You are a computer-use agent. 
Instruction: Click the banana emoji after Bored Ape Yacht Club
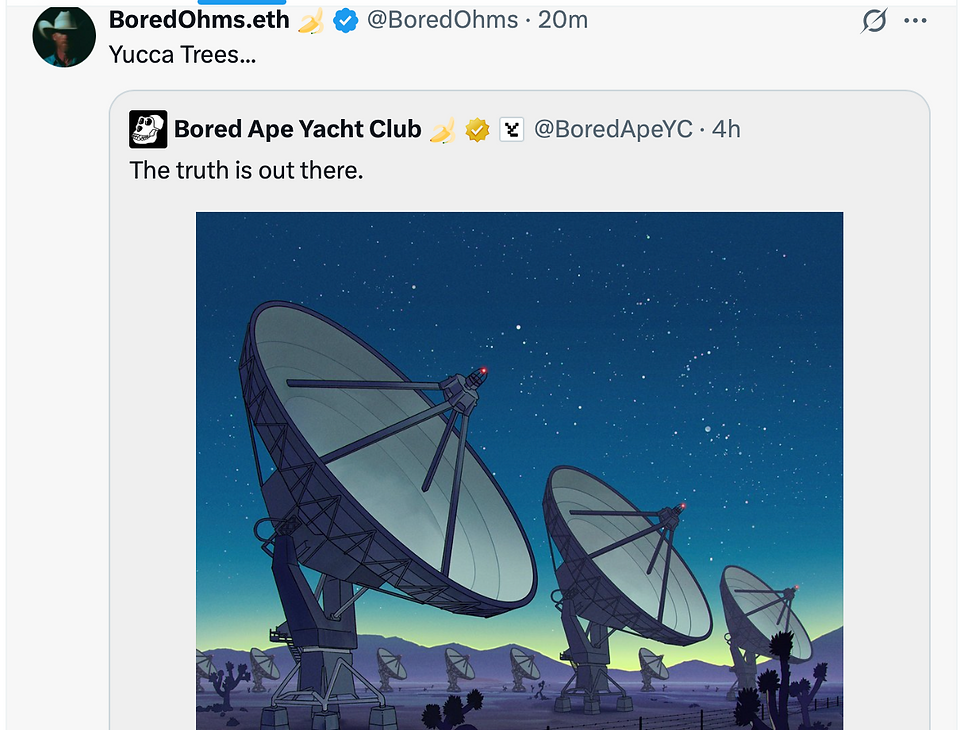tap(443, 130)
